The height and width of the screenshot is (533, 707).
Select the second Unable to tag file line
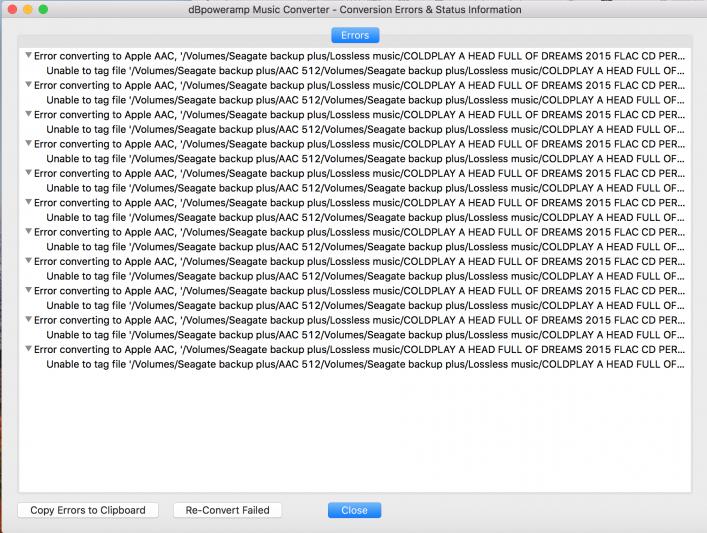365,100
